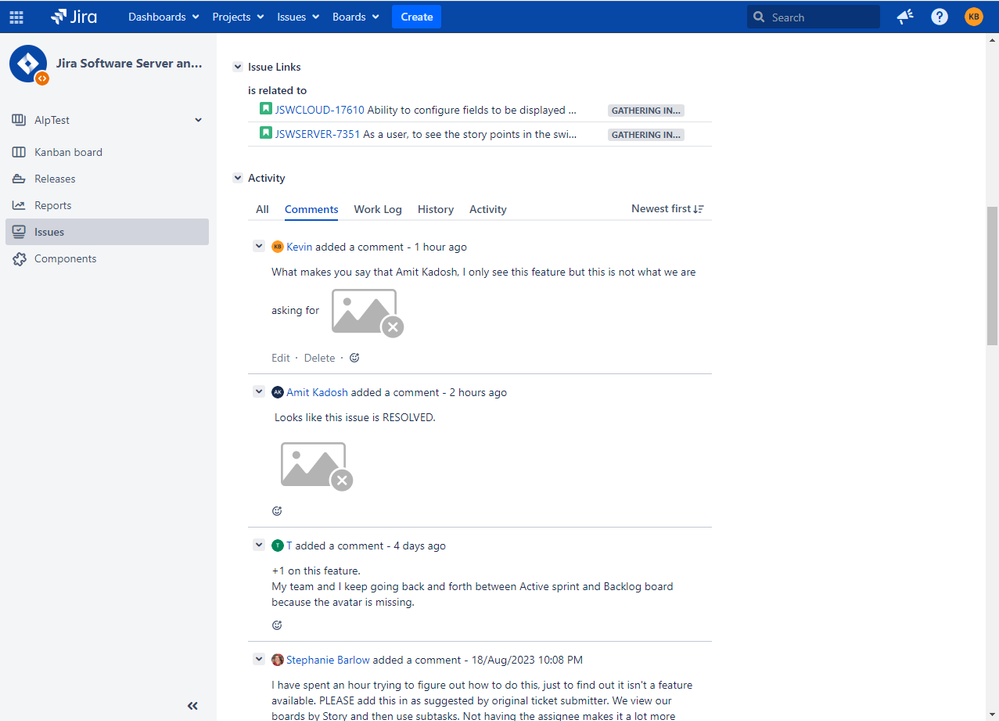Image resolution: width=999 pixels, height=721 pixels.
Task: Open the KB user profile avatar
Action: tap(974, 17)
